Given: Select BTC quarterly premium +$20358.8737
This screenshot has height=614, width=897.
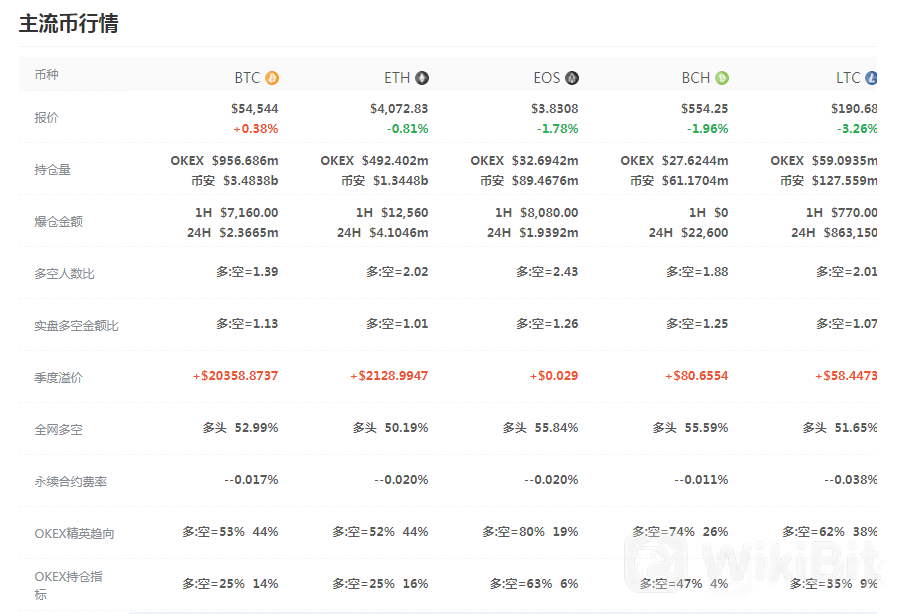Looking at the screenshot, I should click(235, 376).
